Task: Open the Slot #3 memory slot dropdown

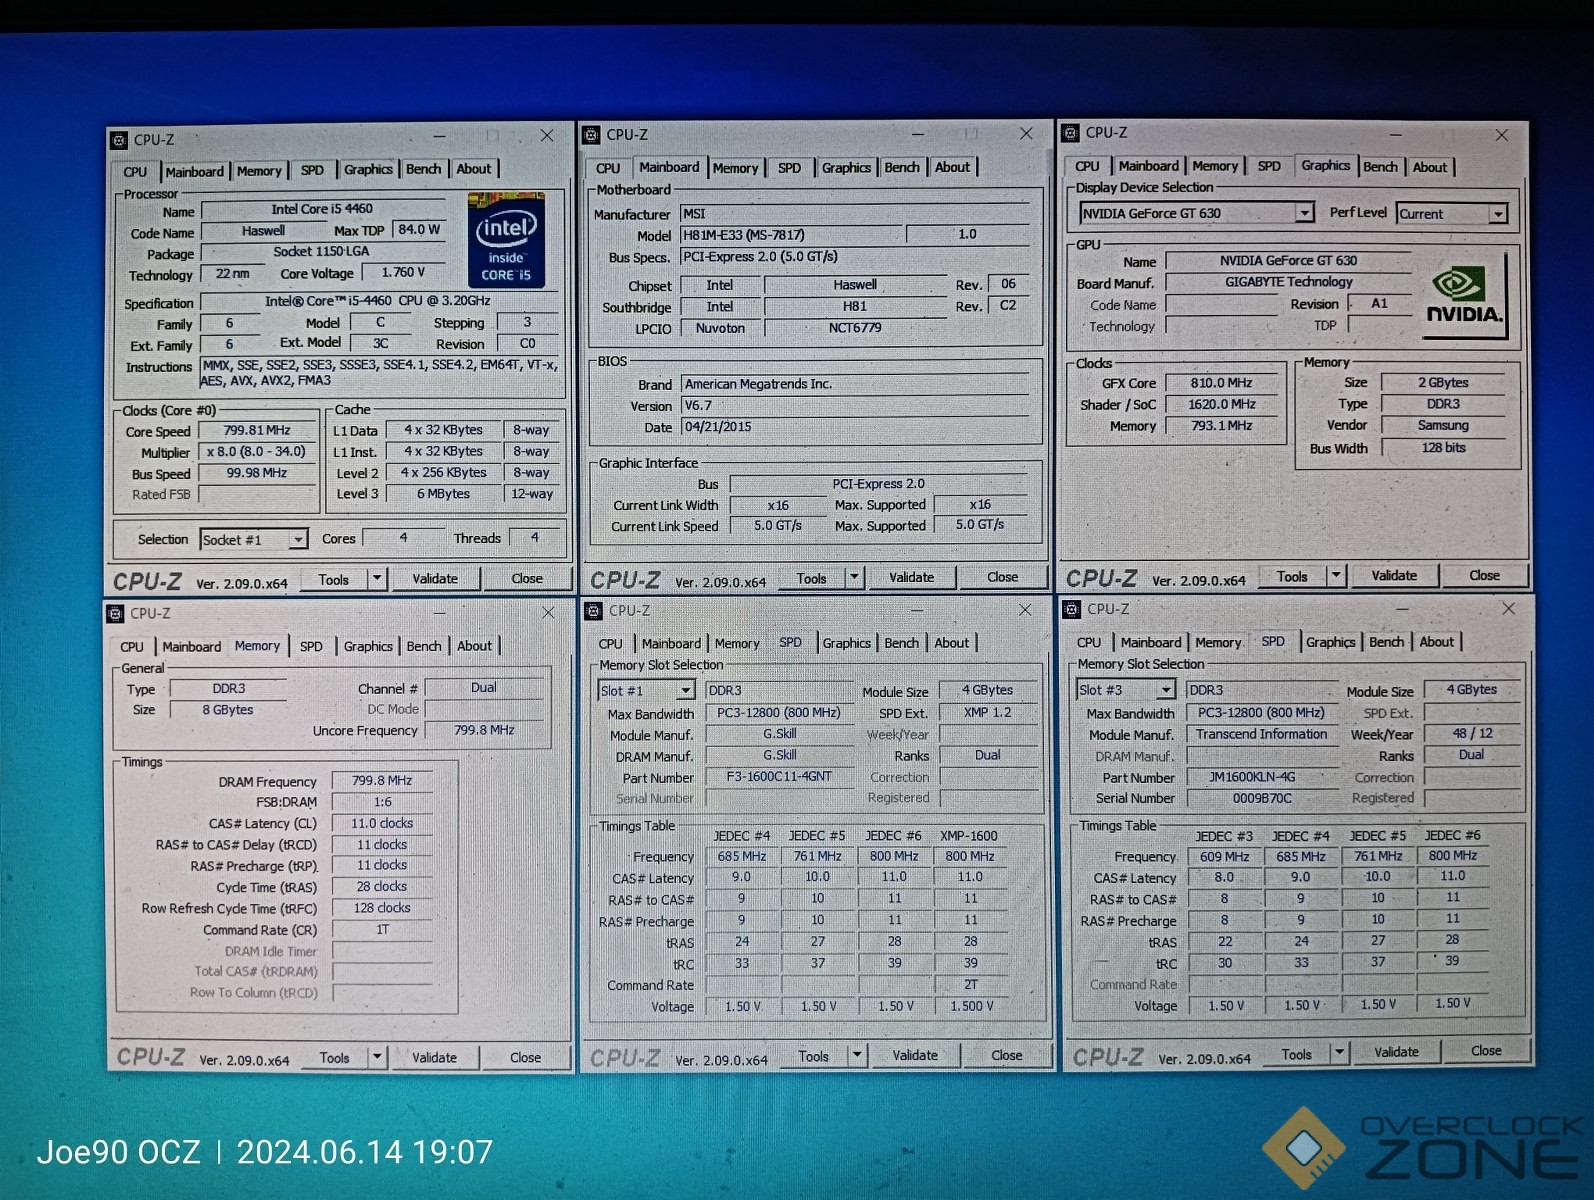Action: click(1165, 690)
